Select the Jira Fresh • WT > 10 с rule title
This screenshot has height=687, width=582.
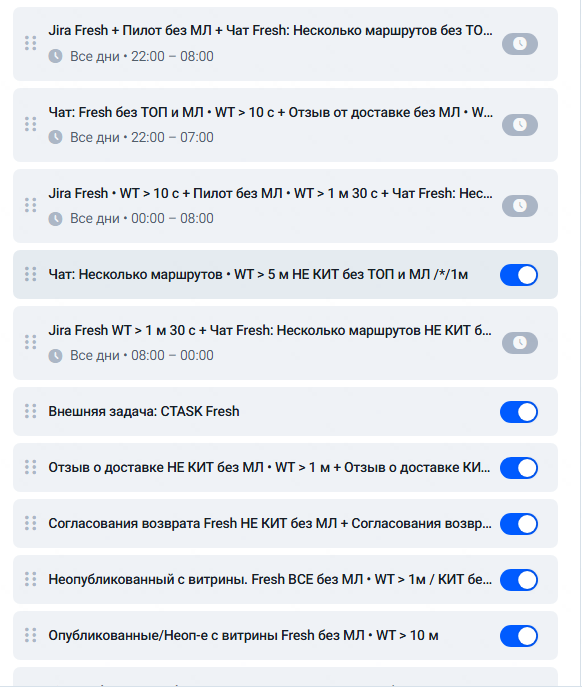(x=270, y=193)
